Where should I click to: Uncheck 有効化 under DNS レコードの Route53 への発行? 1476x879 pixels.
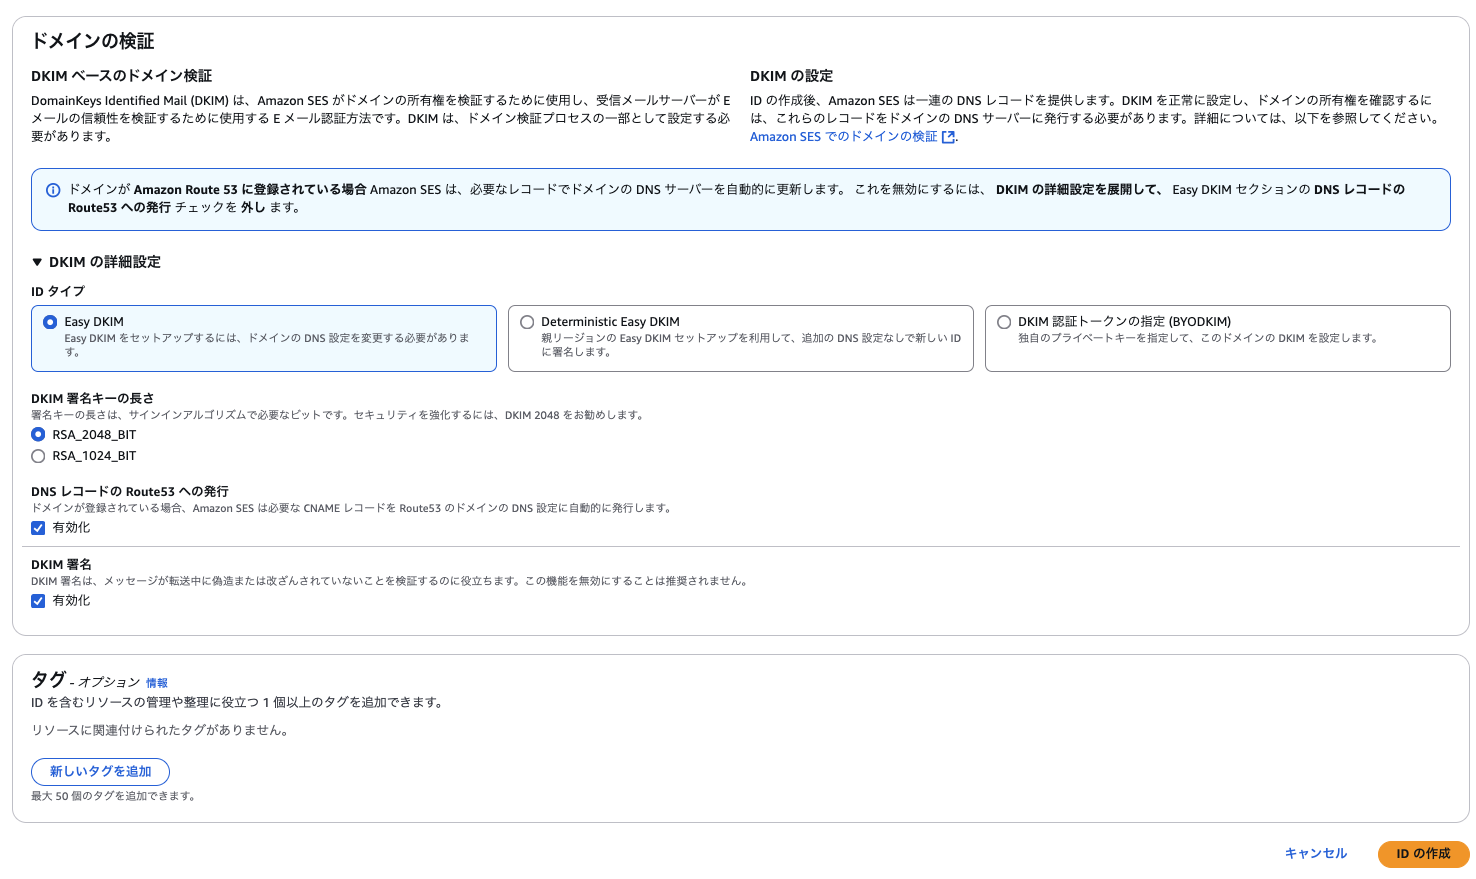38,528
